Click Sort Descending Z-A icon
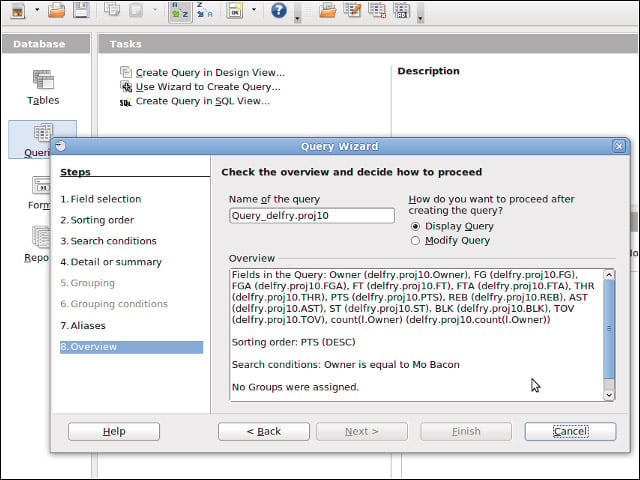 click(204, 10)
